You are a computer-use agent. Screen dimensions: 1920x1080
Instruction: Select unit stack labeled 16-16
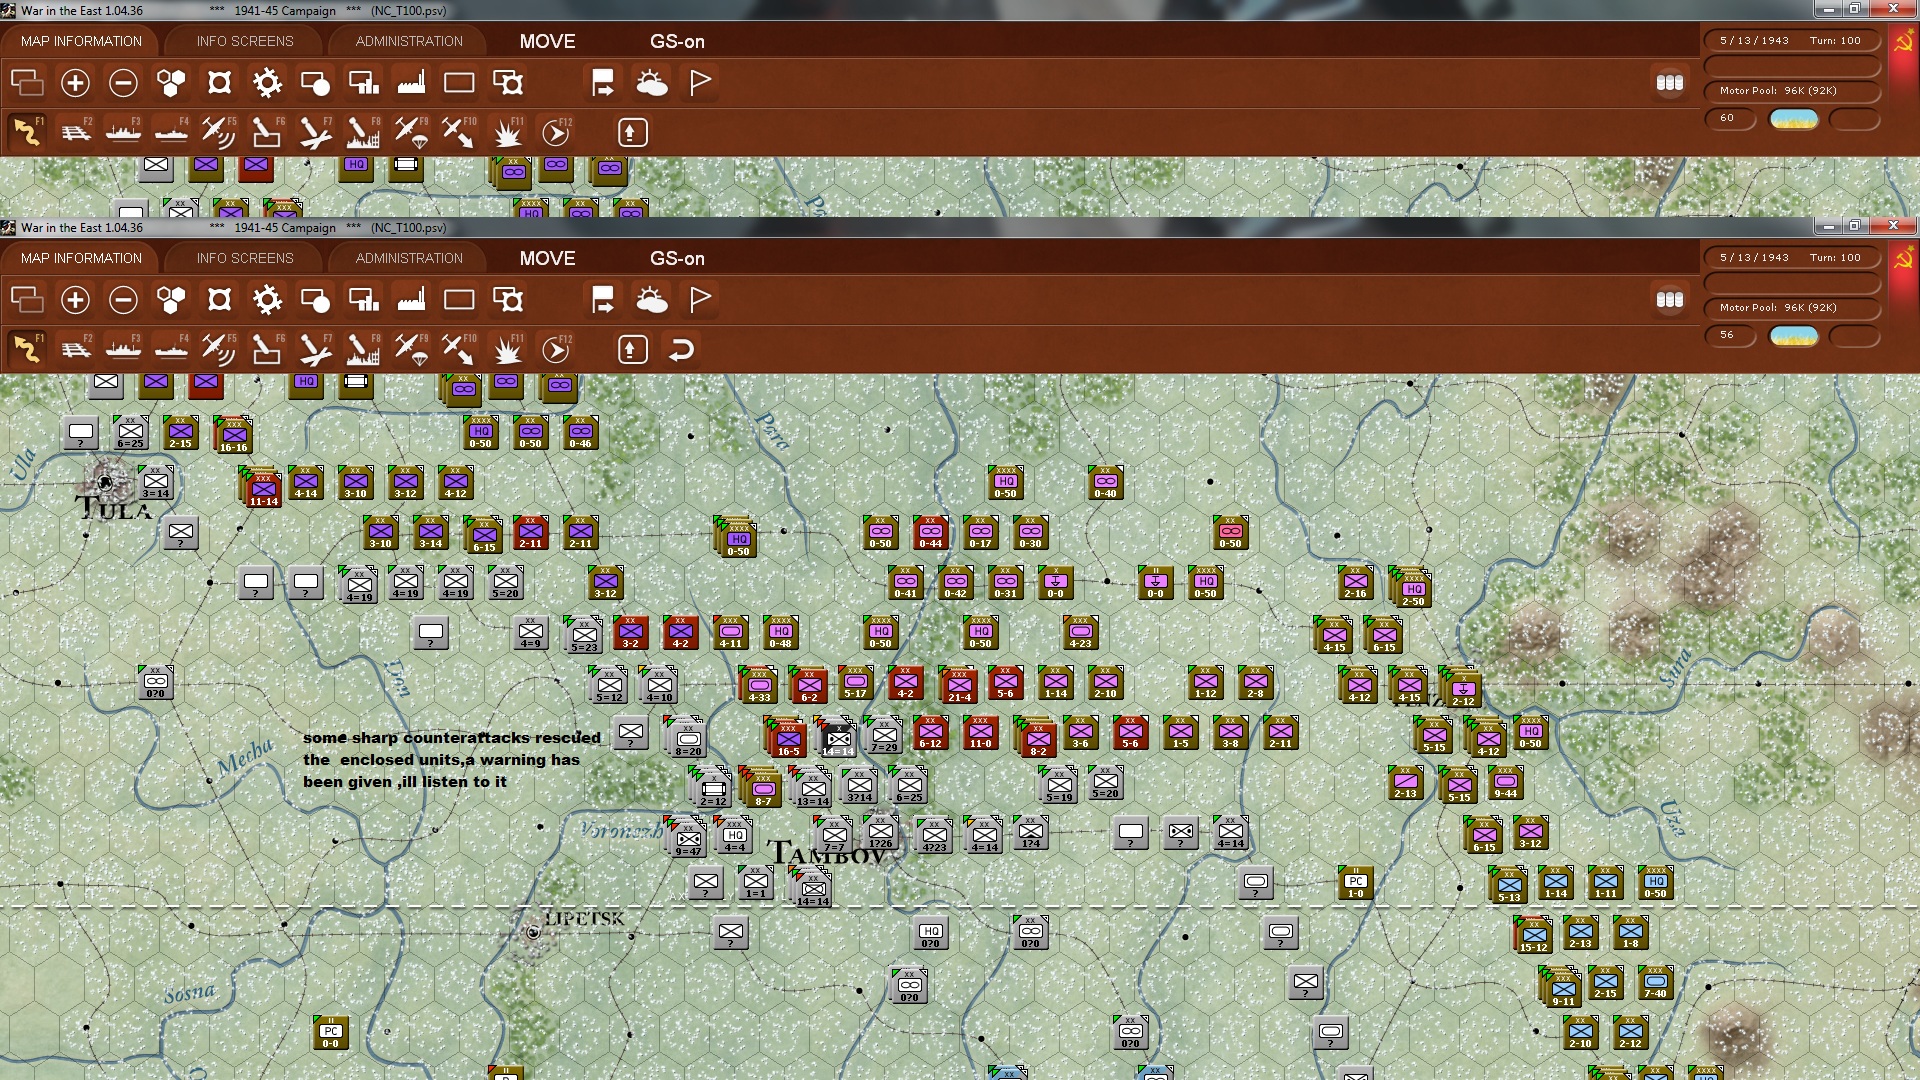(233, 436)
